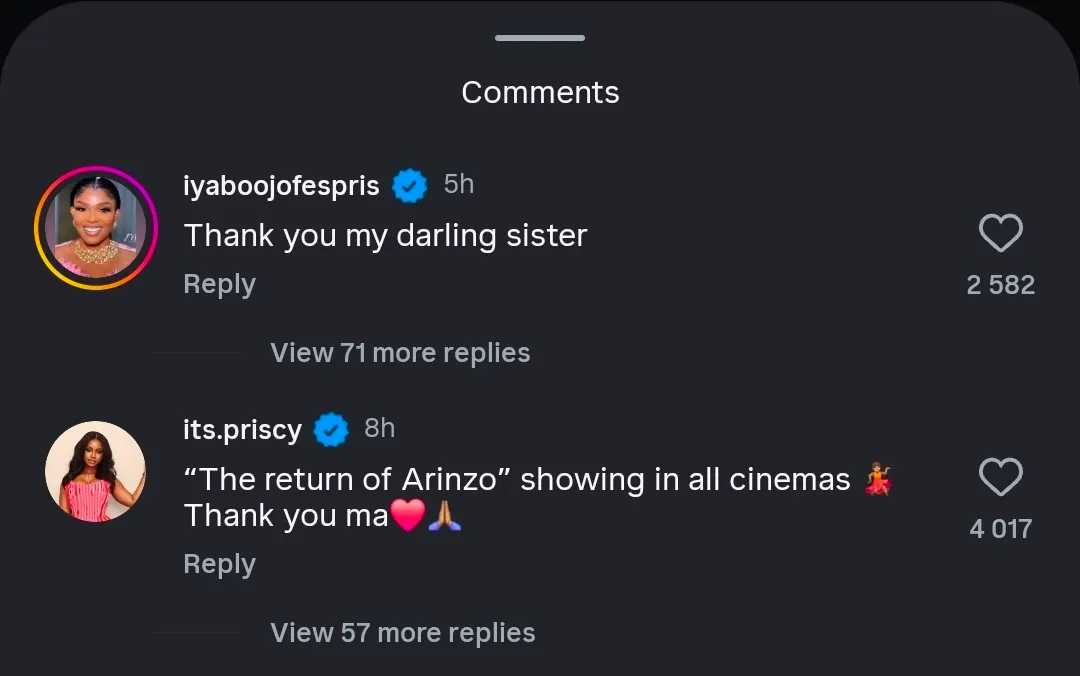Image resolution: width=1080 pixels, height=676 pixels.
Task: Like iyaboojofespris's comment with the heart
Action: [1000, 234]
